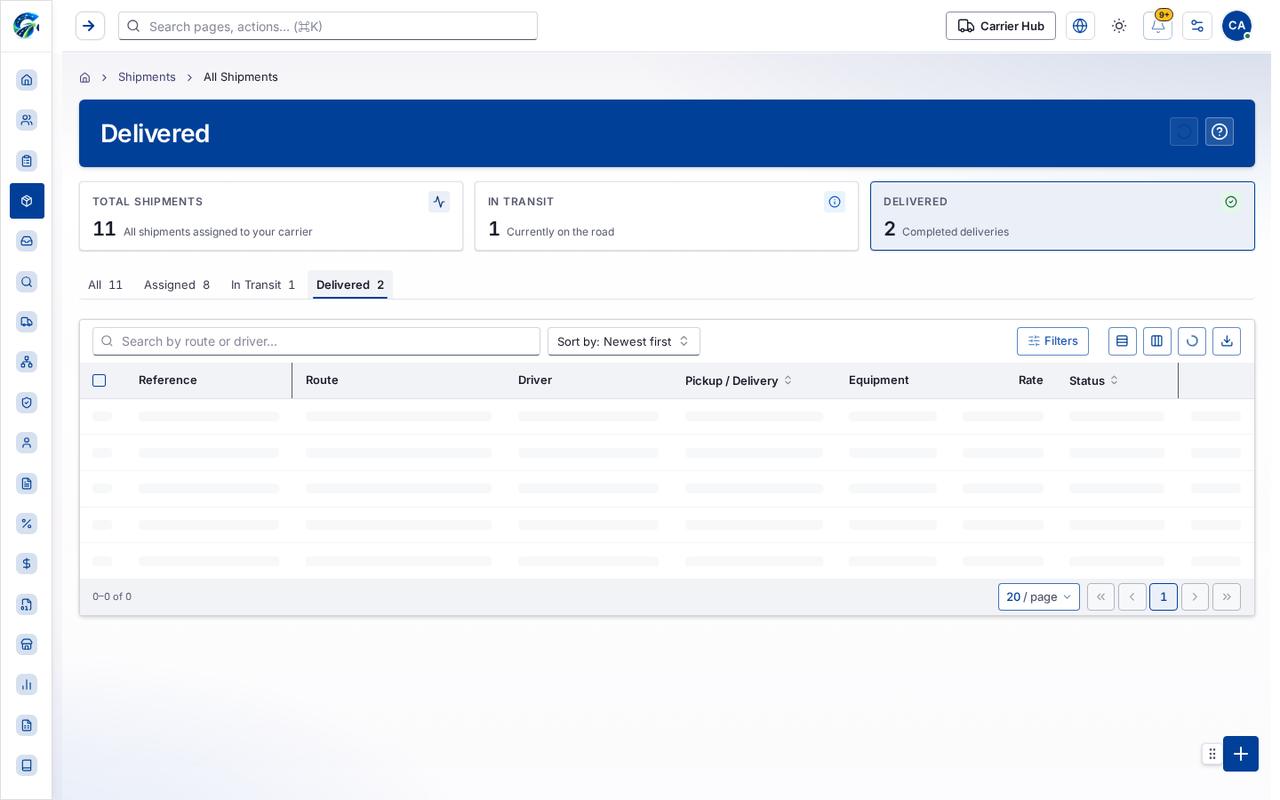Open the globe language selector

click(x=1080, y=26)
